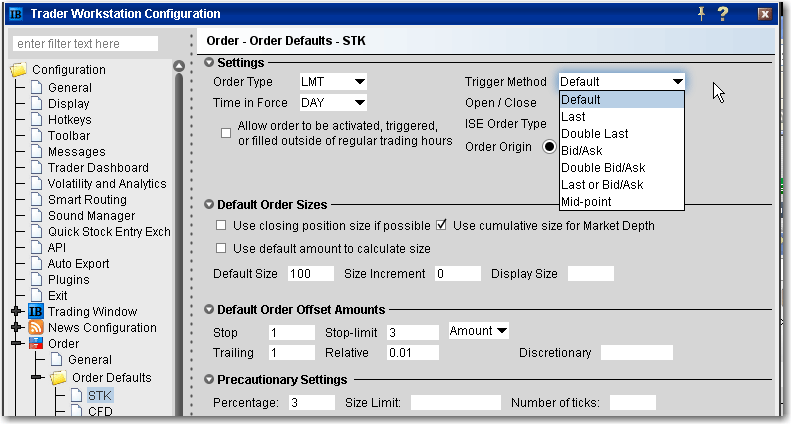The width and height of the screenshot is (791, 424).
Task: Click the pin icon in title bar
Action: (701, 14)
